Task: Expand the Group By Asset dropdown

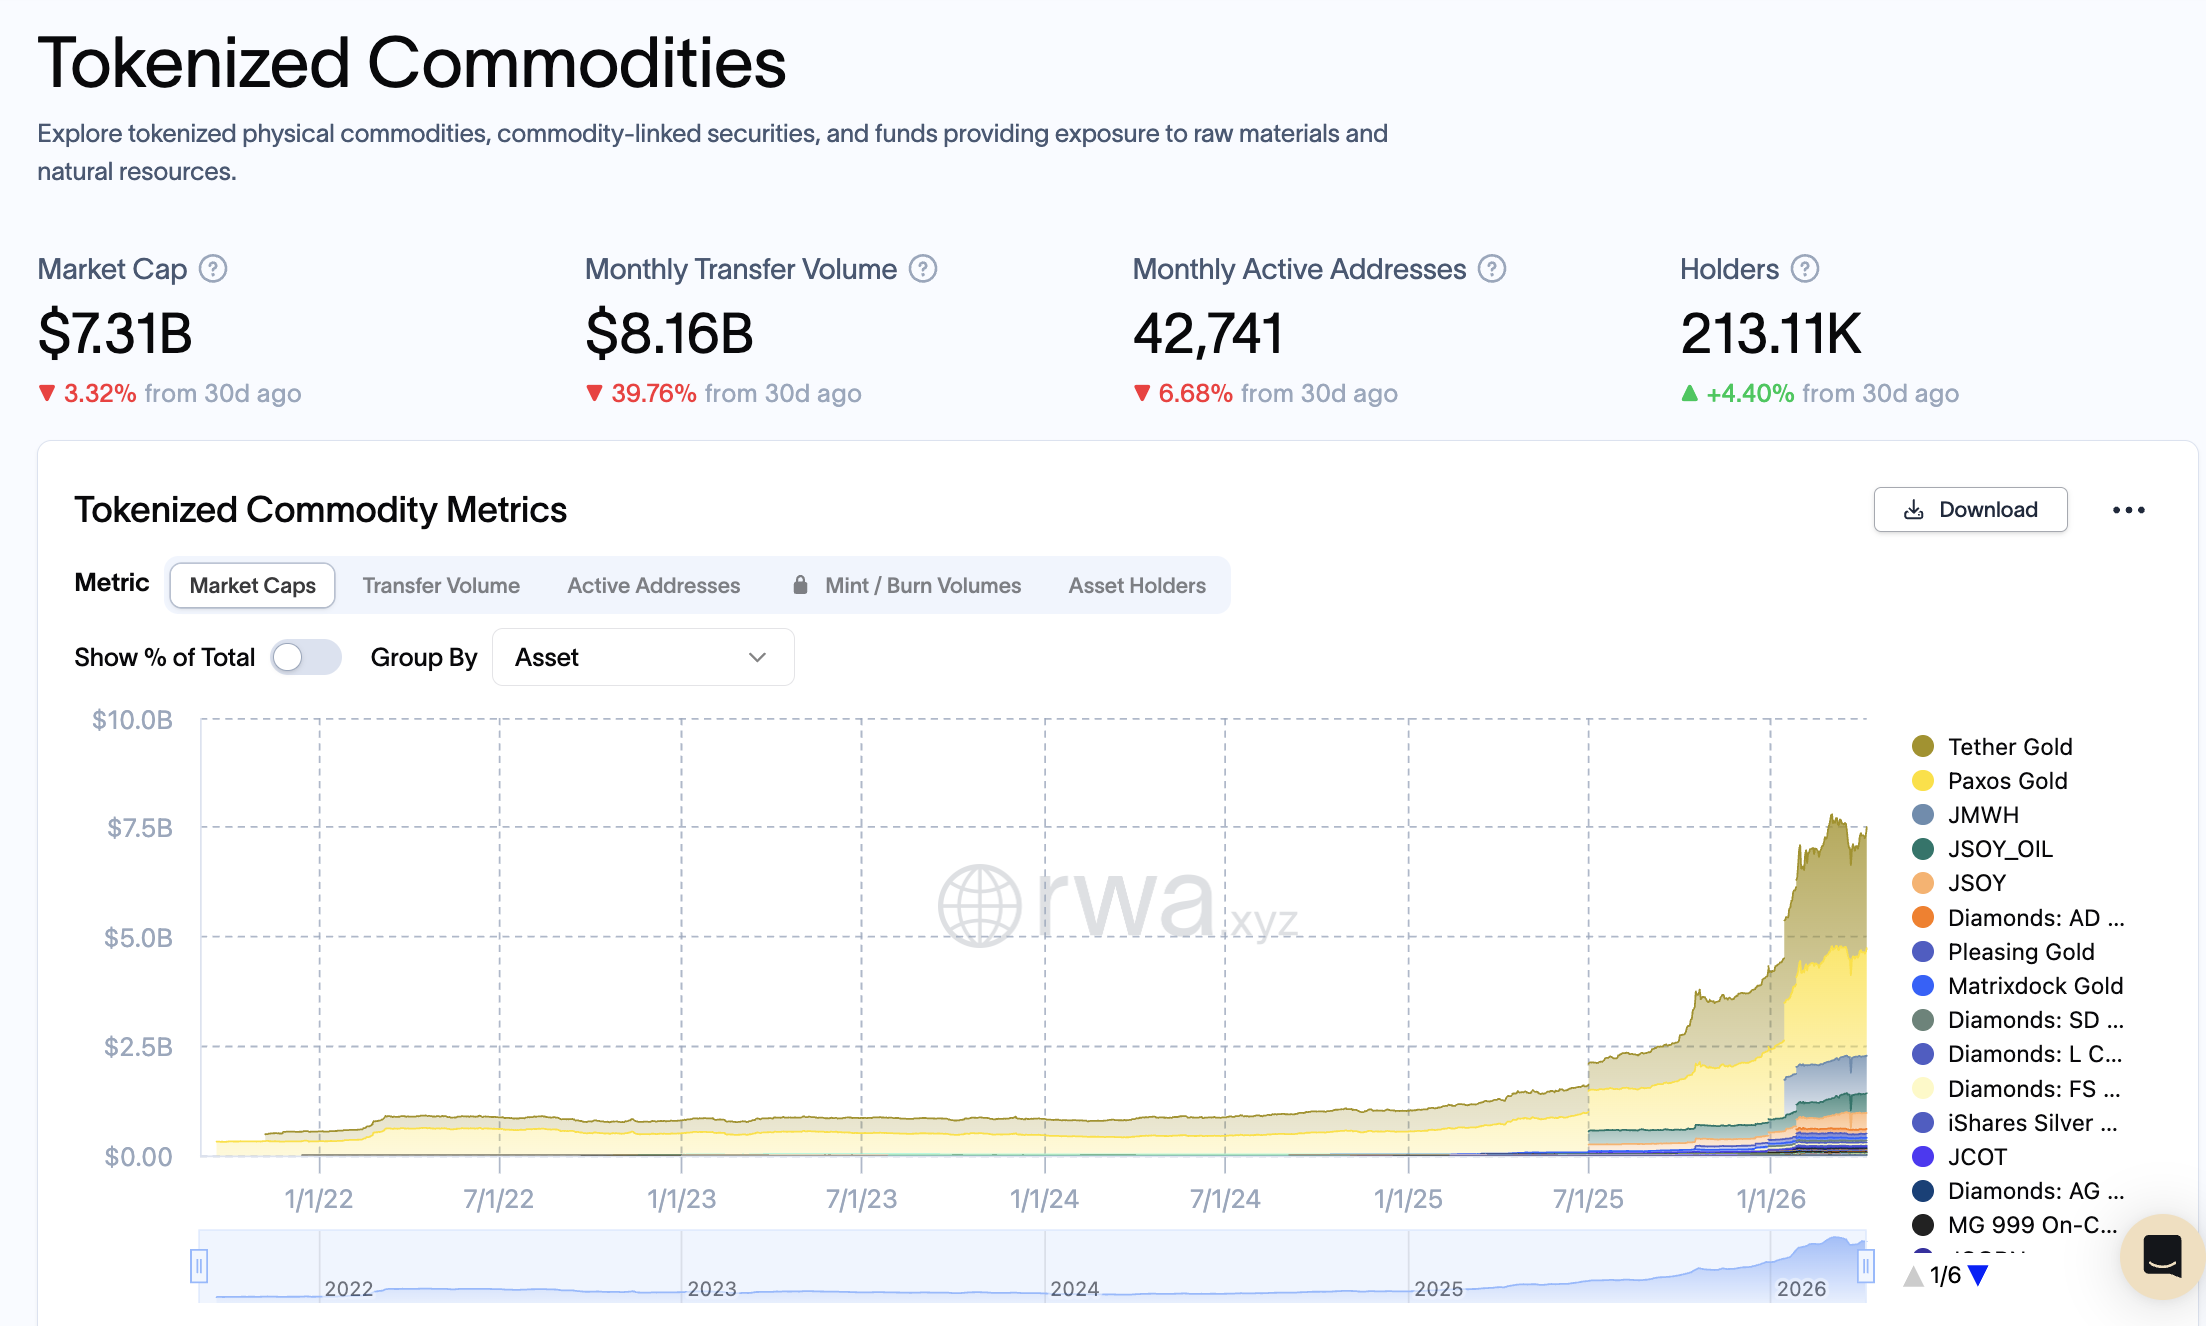Action: pyautogui.click(x=643, y=657)
